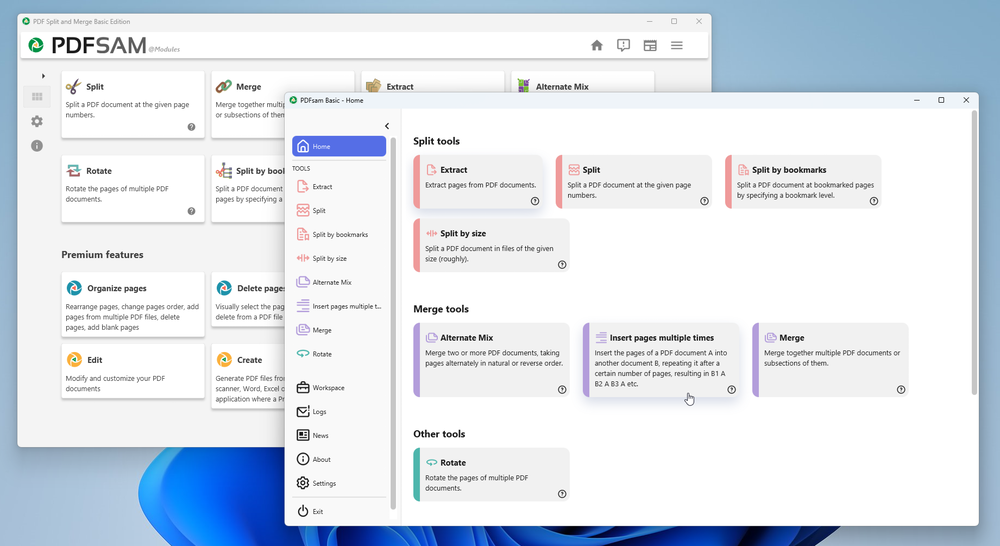Image resolution: width=1000 pixels, height=546 pixels.
Task: Open the Merge tool card under Merge tools
Action: pos(830,359)
